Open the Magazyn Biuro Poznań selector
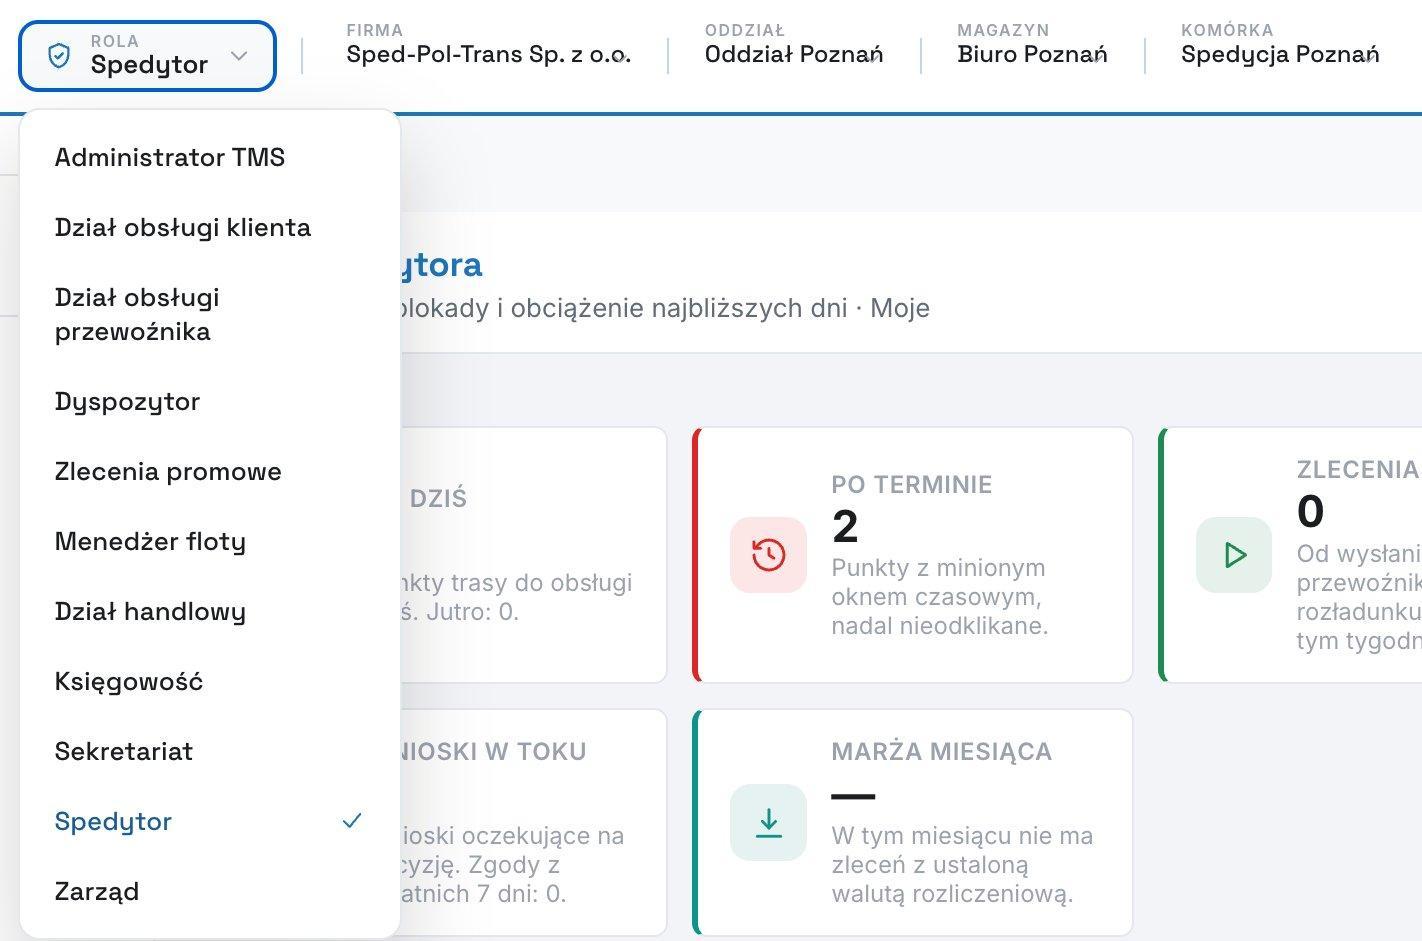 pyautogui.click(x=1032, y=45)
